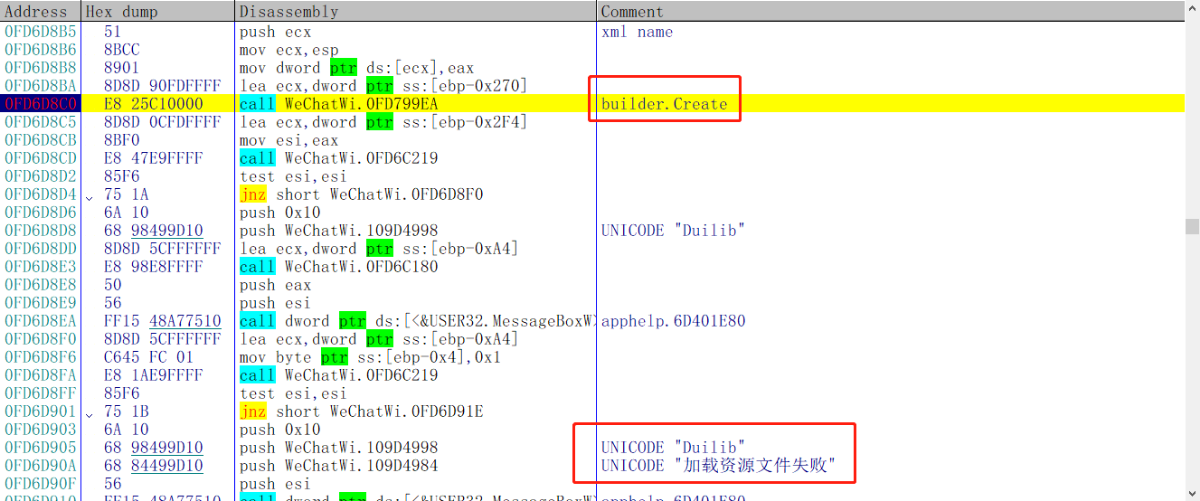1200x501 pixels.
Task: Click the 'call WeChatWi.0FD799EA' instruction
Action: [x=339, y=104]
